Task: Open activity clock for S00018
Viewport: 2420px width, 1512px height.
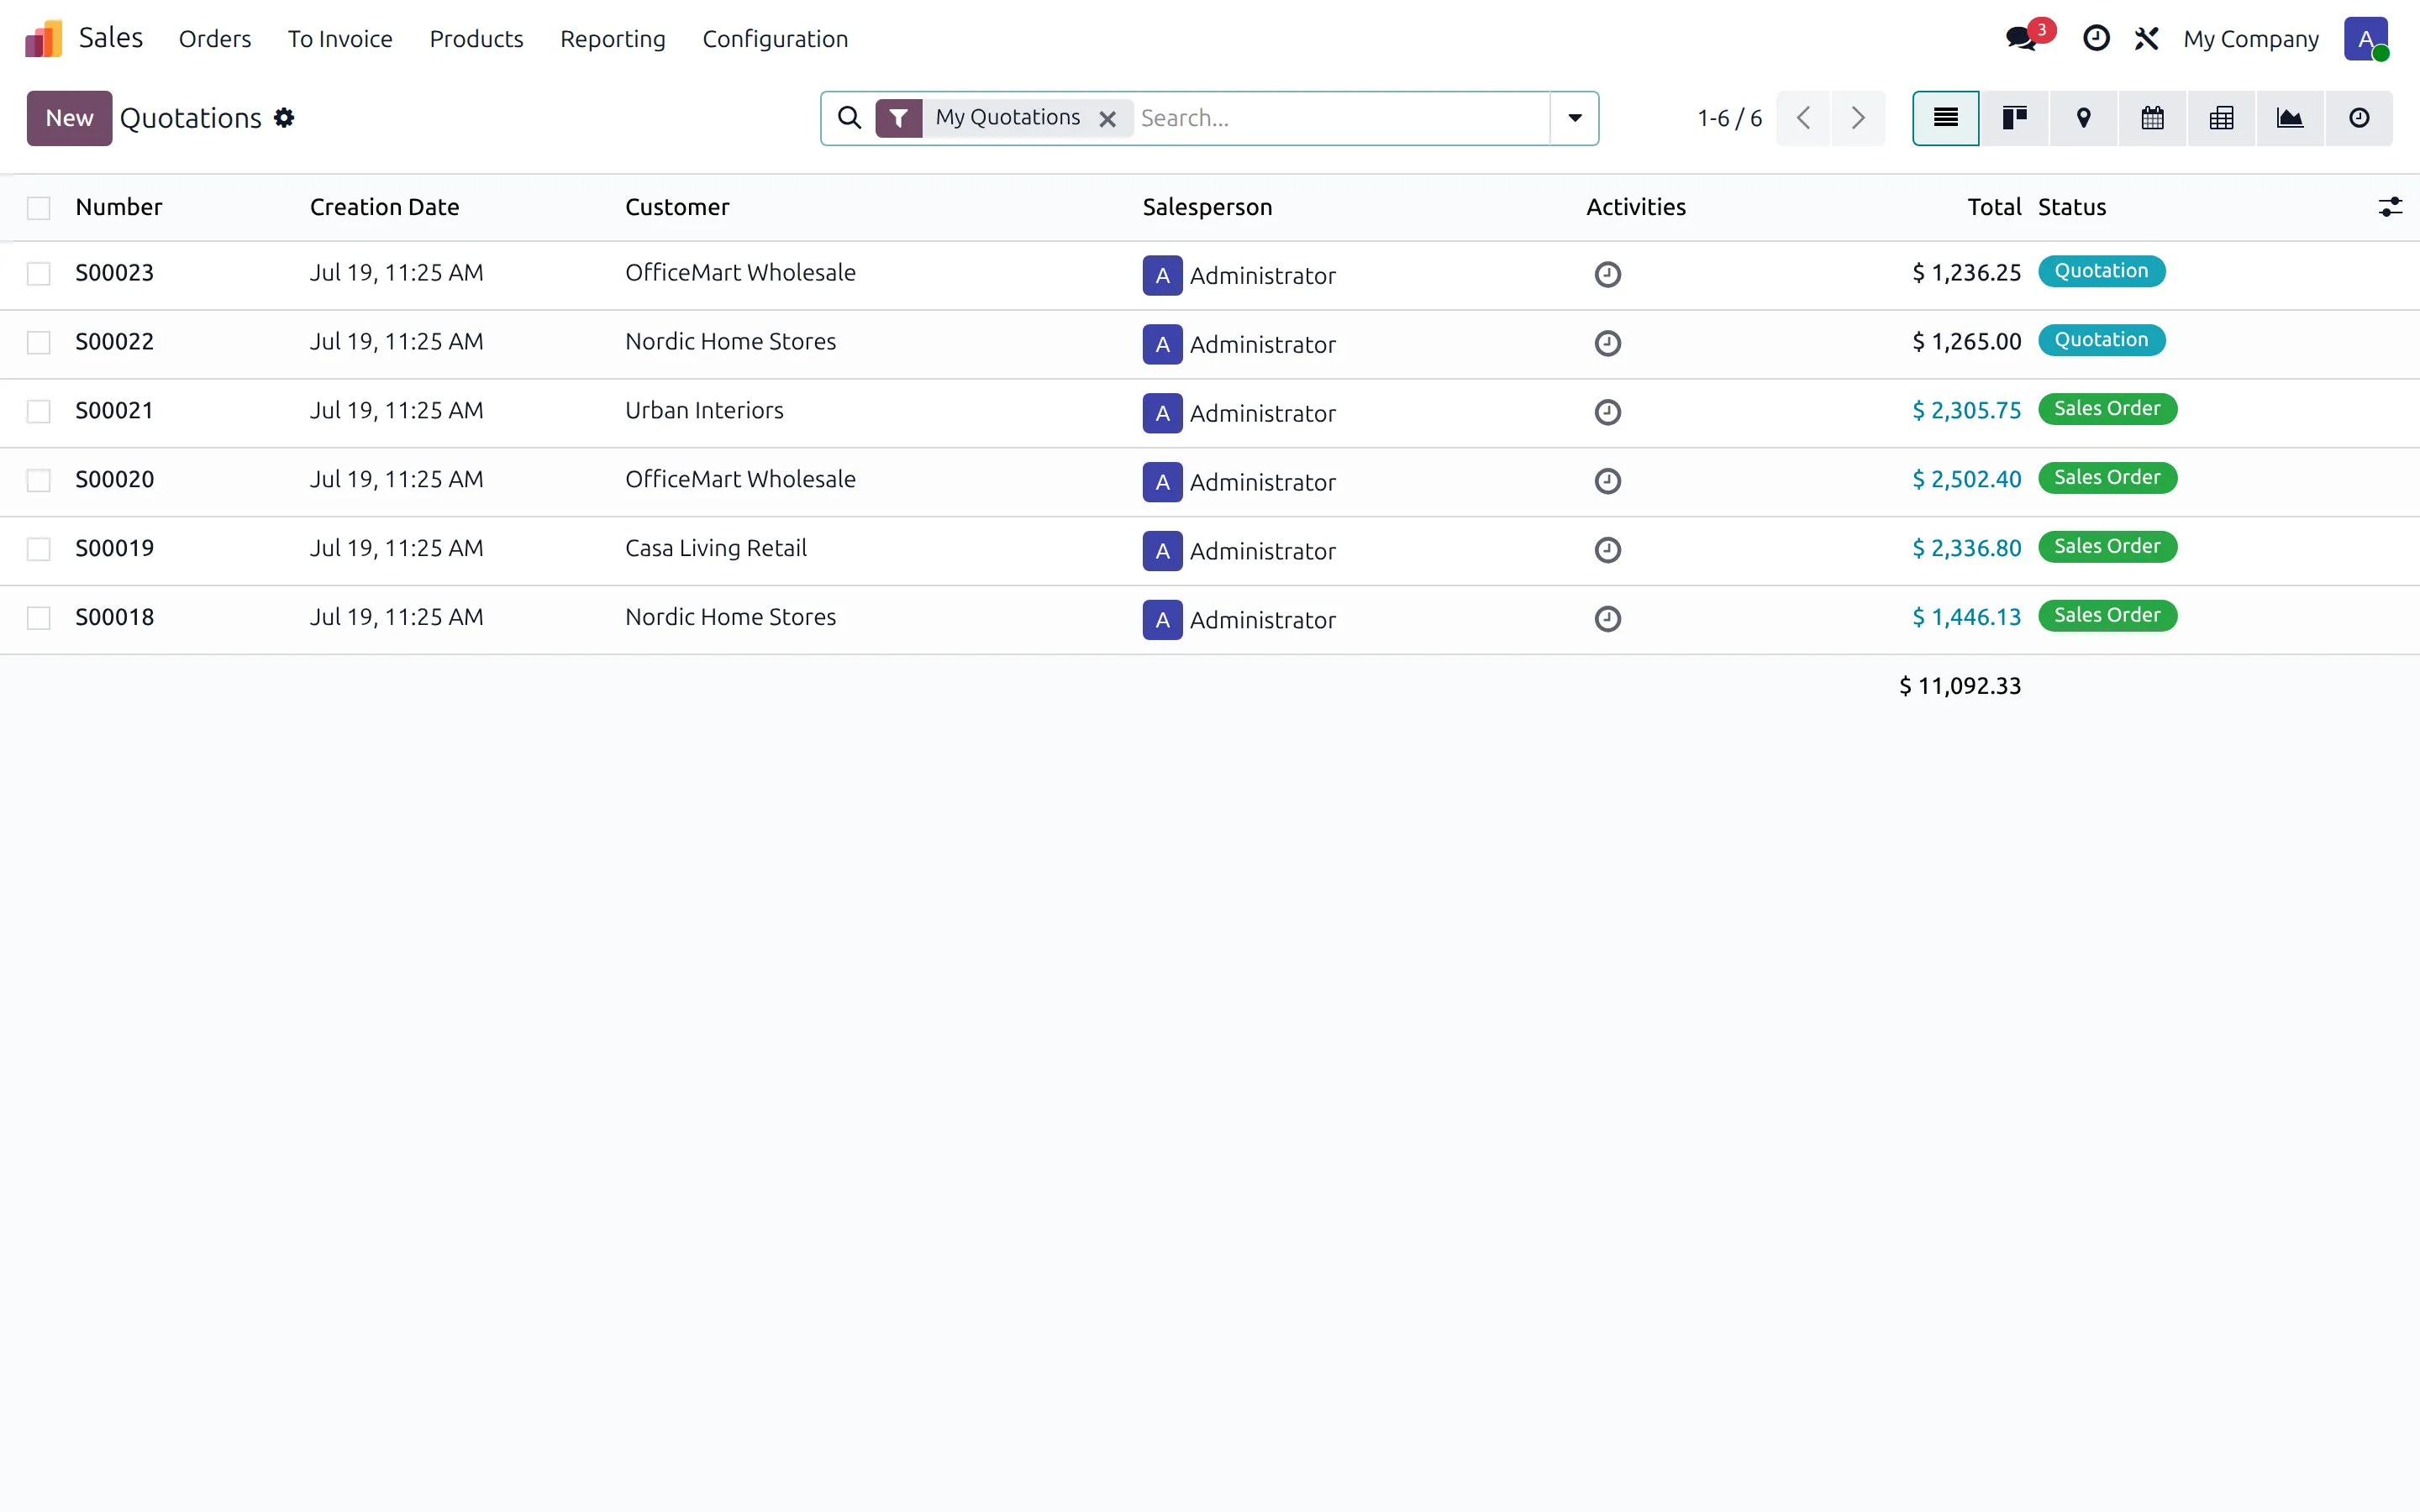Action: coord(1607,619)
